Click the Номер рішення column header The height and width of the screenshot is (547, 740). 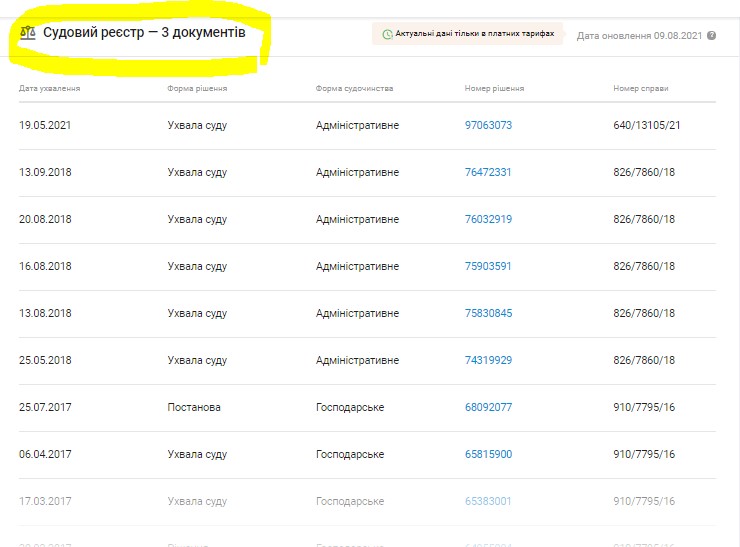click(x=494, y=88)
